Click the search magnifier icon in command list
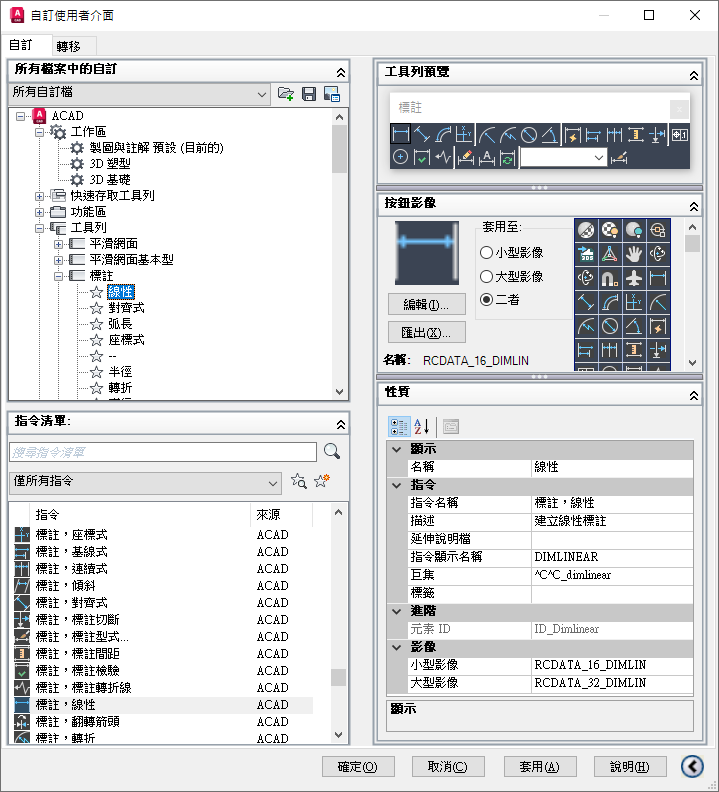 tap(331, 451)
